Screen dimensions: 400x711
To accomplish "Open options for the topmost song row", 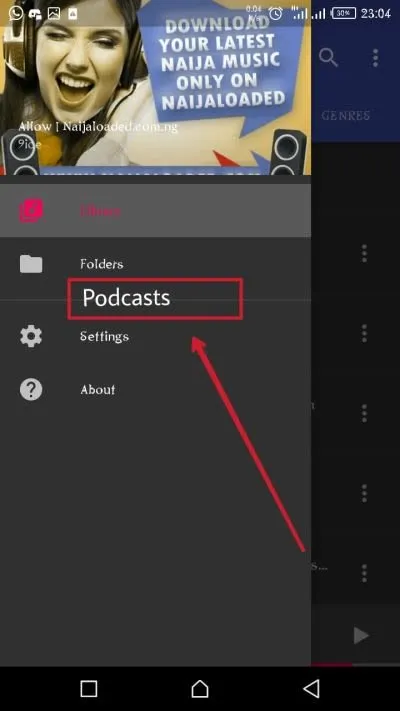I will pyautogui.click(x=364, y=253).
